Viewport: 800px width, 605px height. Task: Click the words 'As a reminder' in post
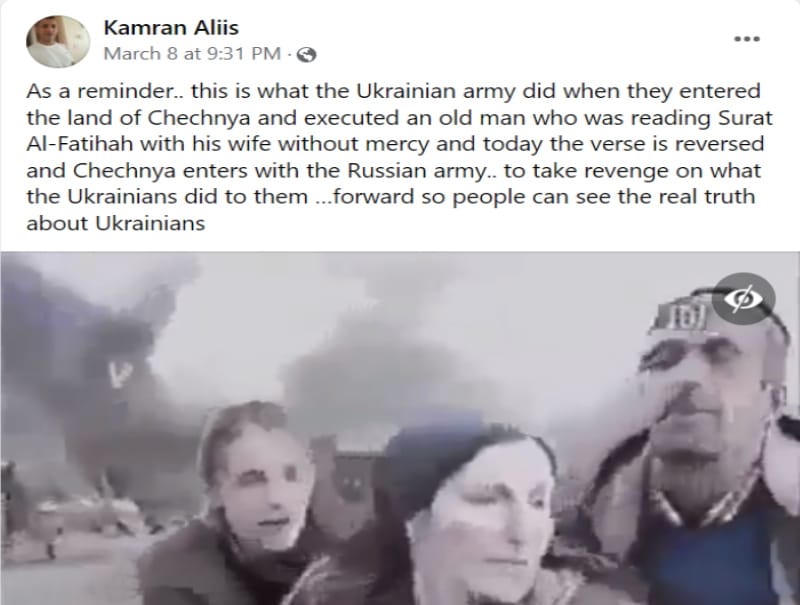[x=98, y=91]
